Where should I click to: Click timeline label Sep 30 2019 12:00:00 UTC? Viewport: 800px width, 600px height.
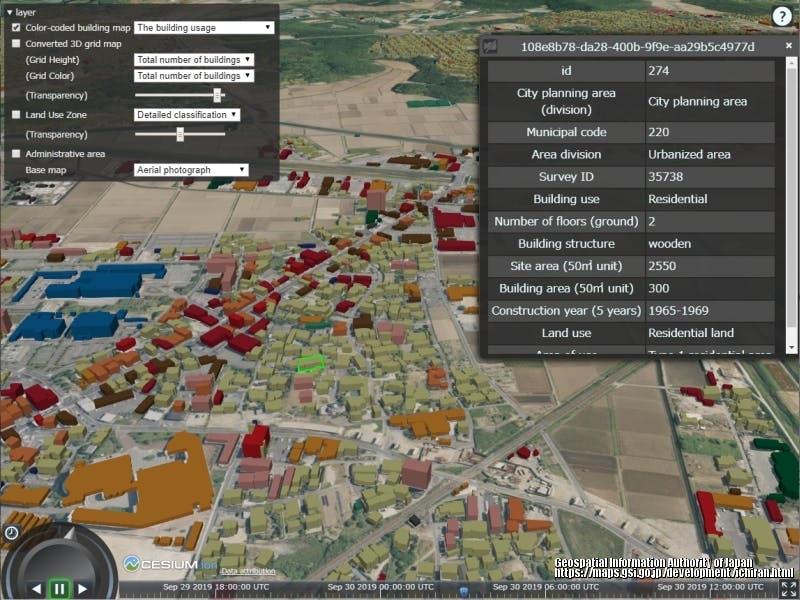[710, 587]
